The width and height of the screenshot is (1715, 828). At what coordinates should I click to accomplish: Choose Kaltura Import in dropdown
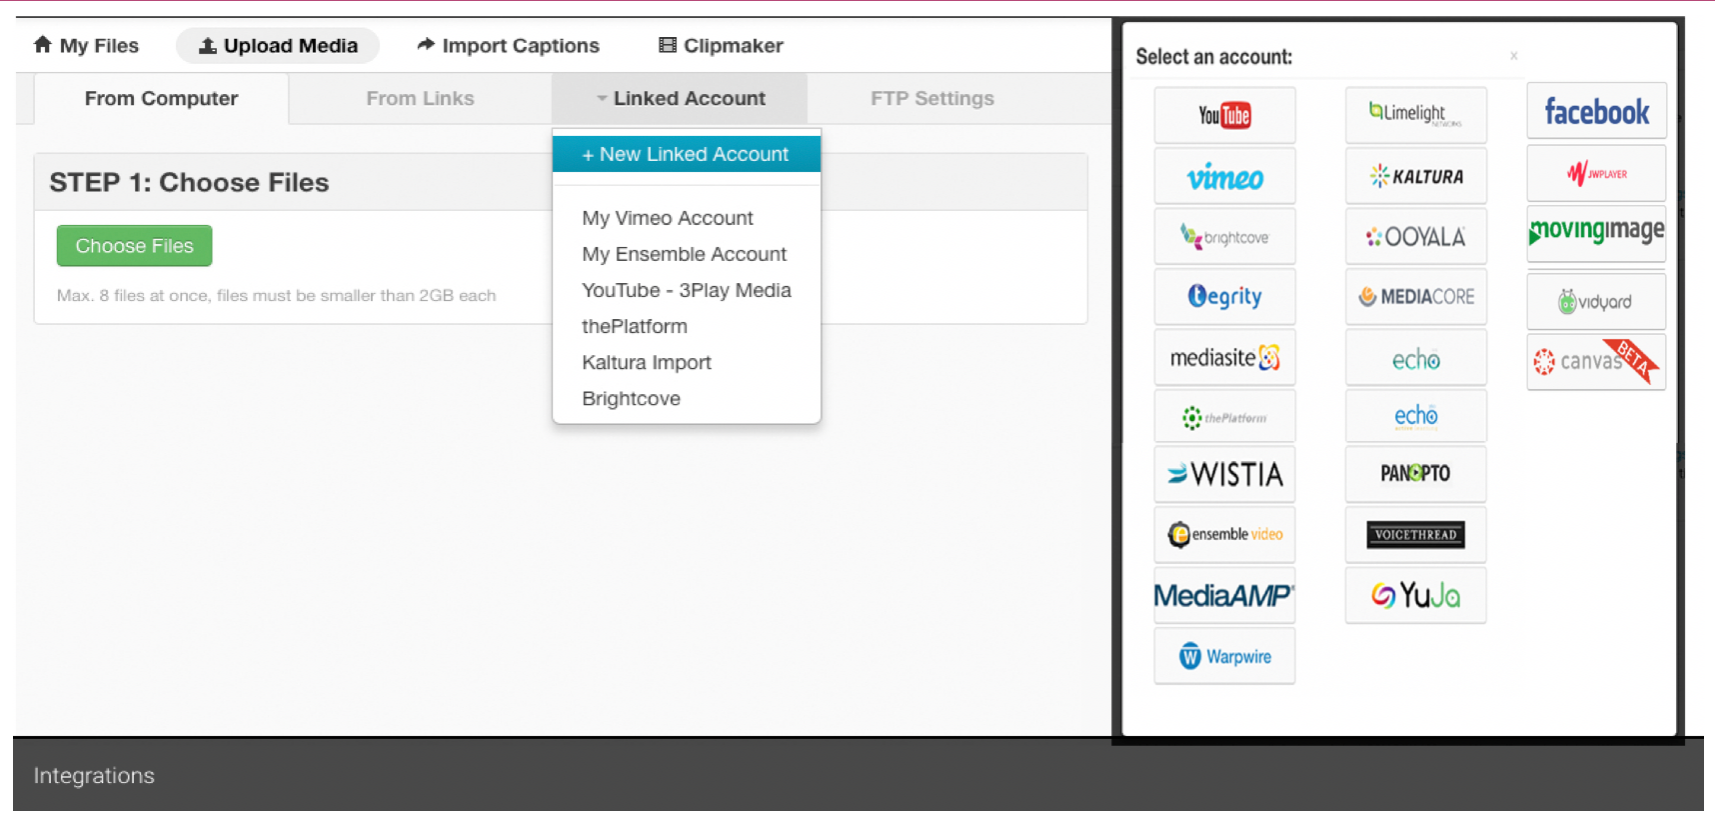(646, 362)
